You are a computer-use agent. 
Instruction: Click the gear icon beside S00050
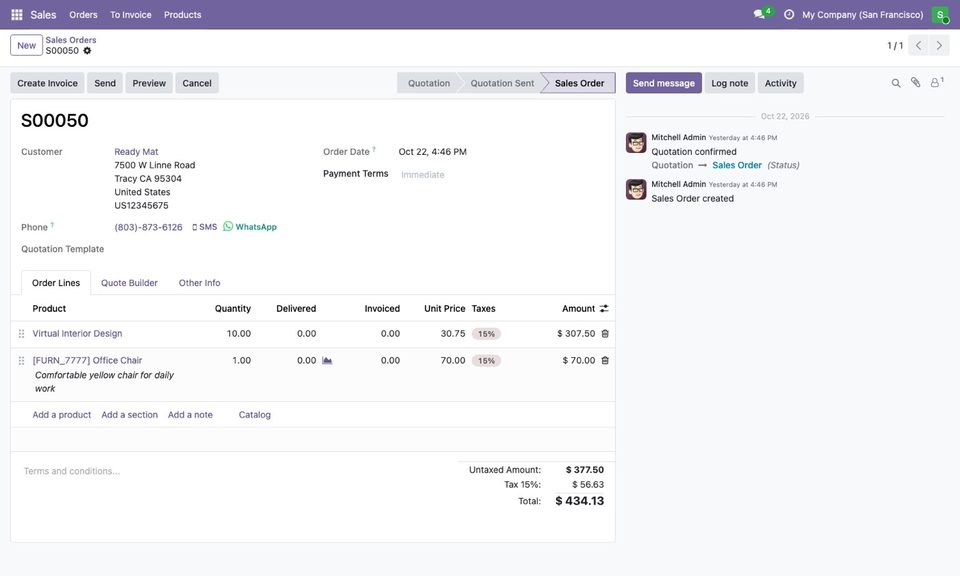click(88, 51)
